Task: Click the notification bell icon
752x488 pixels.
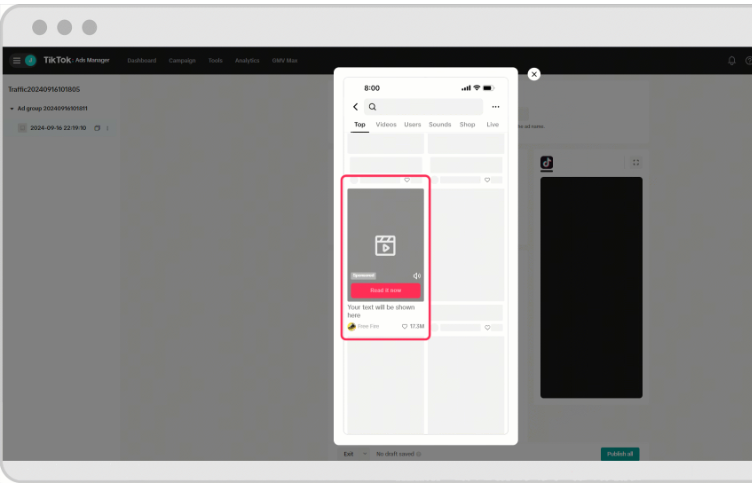Action: (732, 60)
